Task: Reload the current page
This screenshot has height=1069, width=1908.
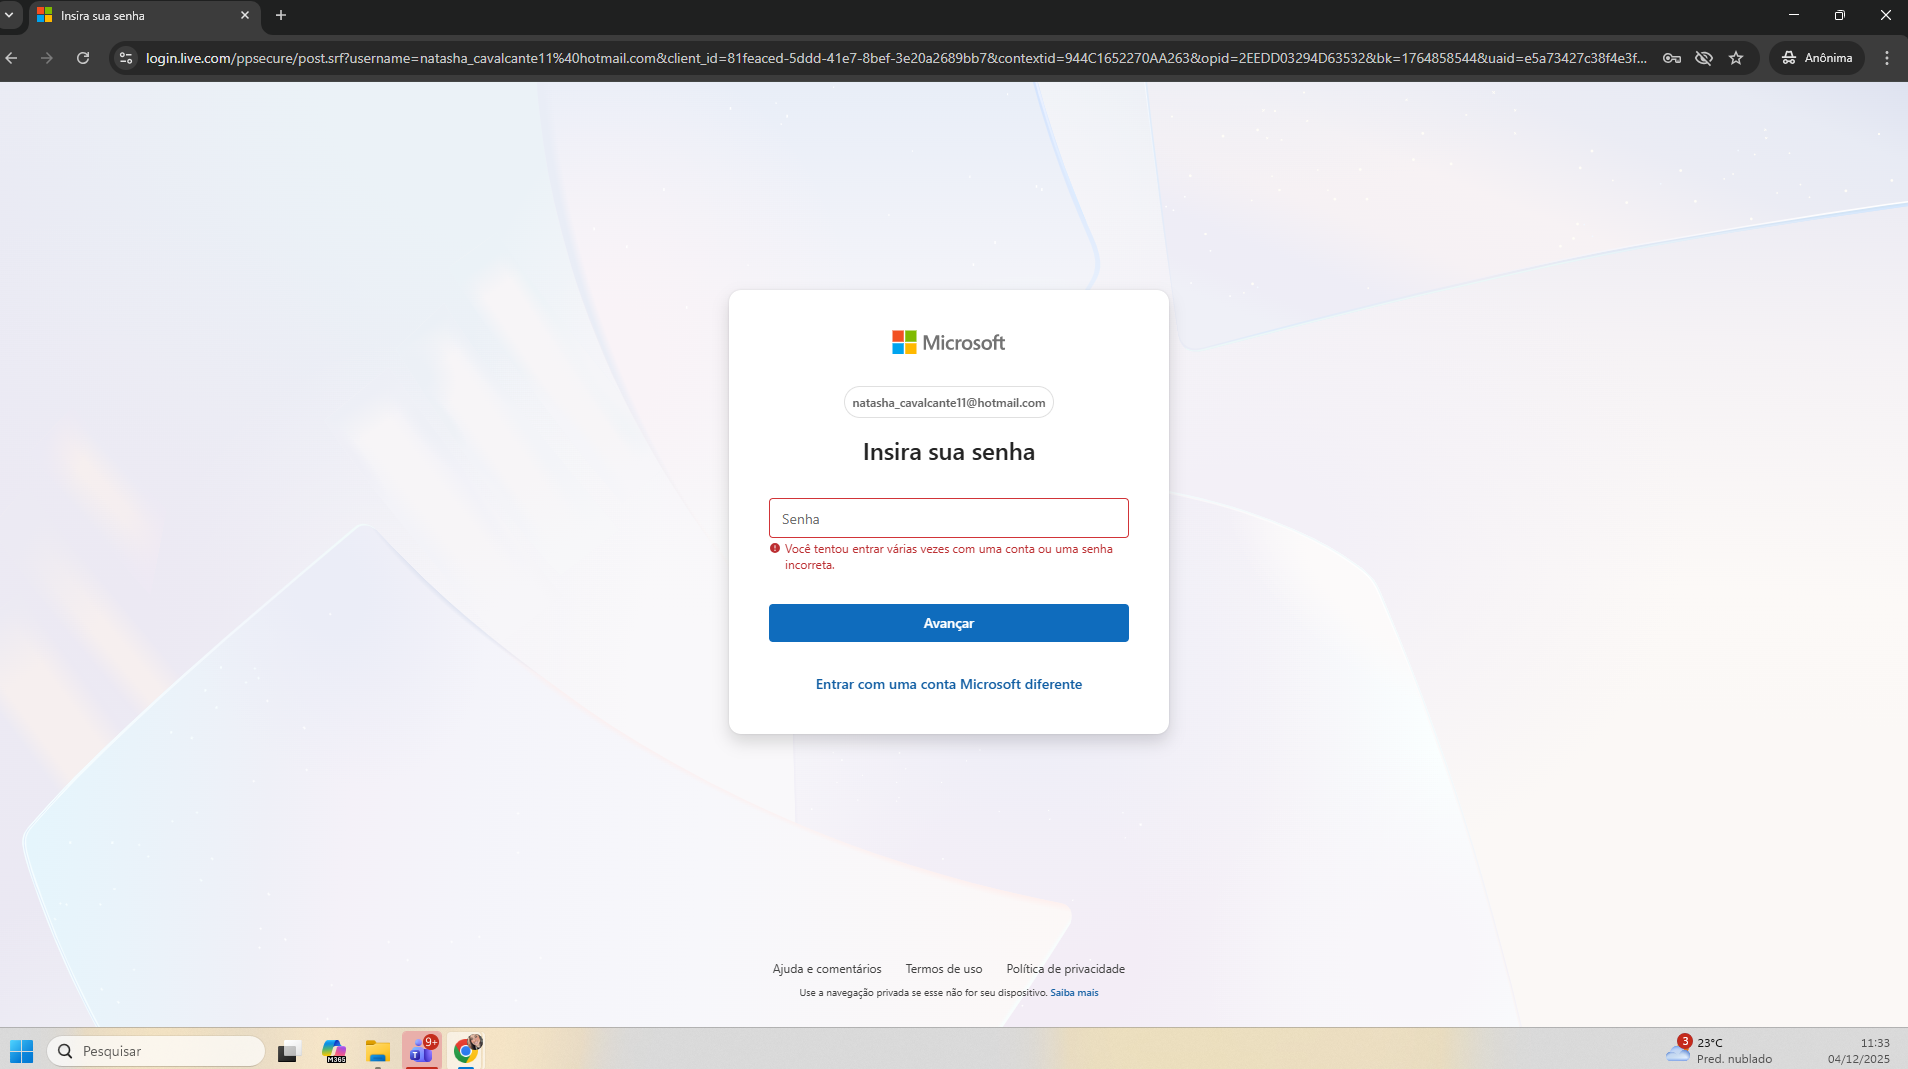Action: point(83,58)
